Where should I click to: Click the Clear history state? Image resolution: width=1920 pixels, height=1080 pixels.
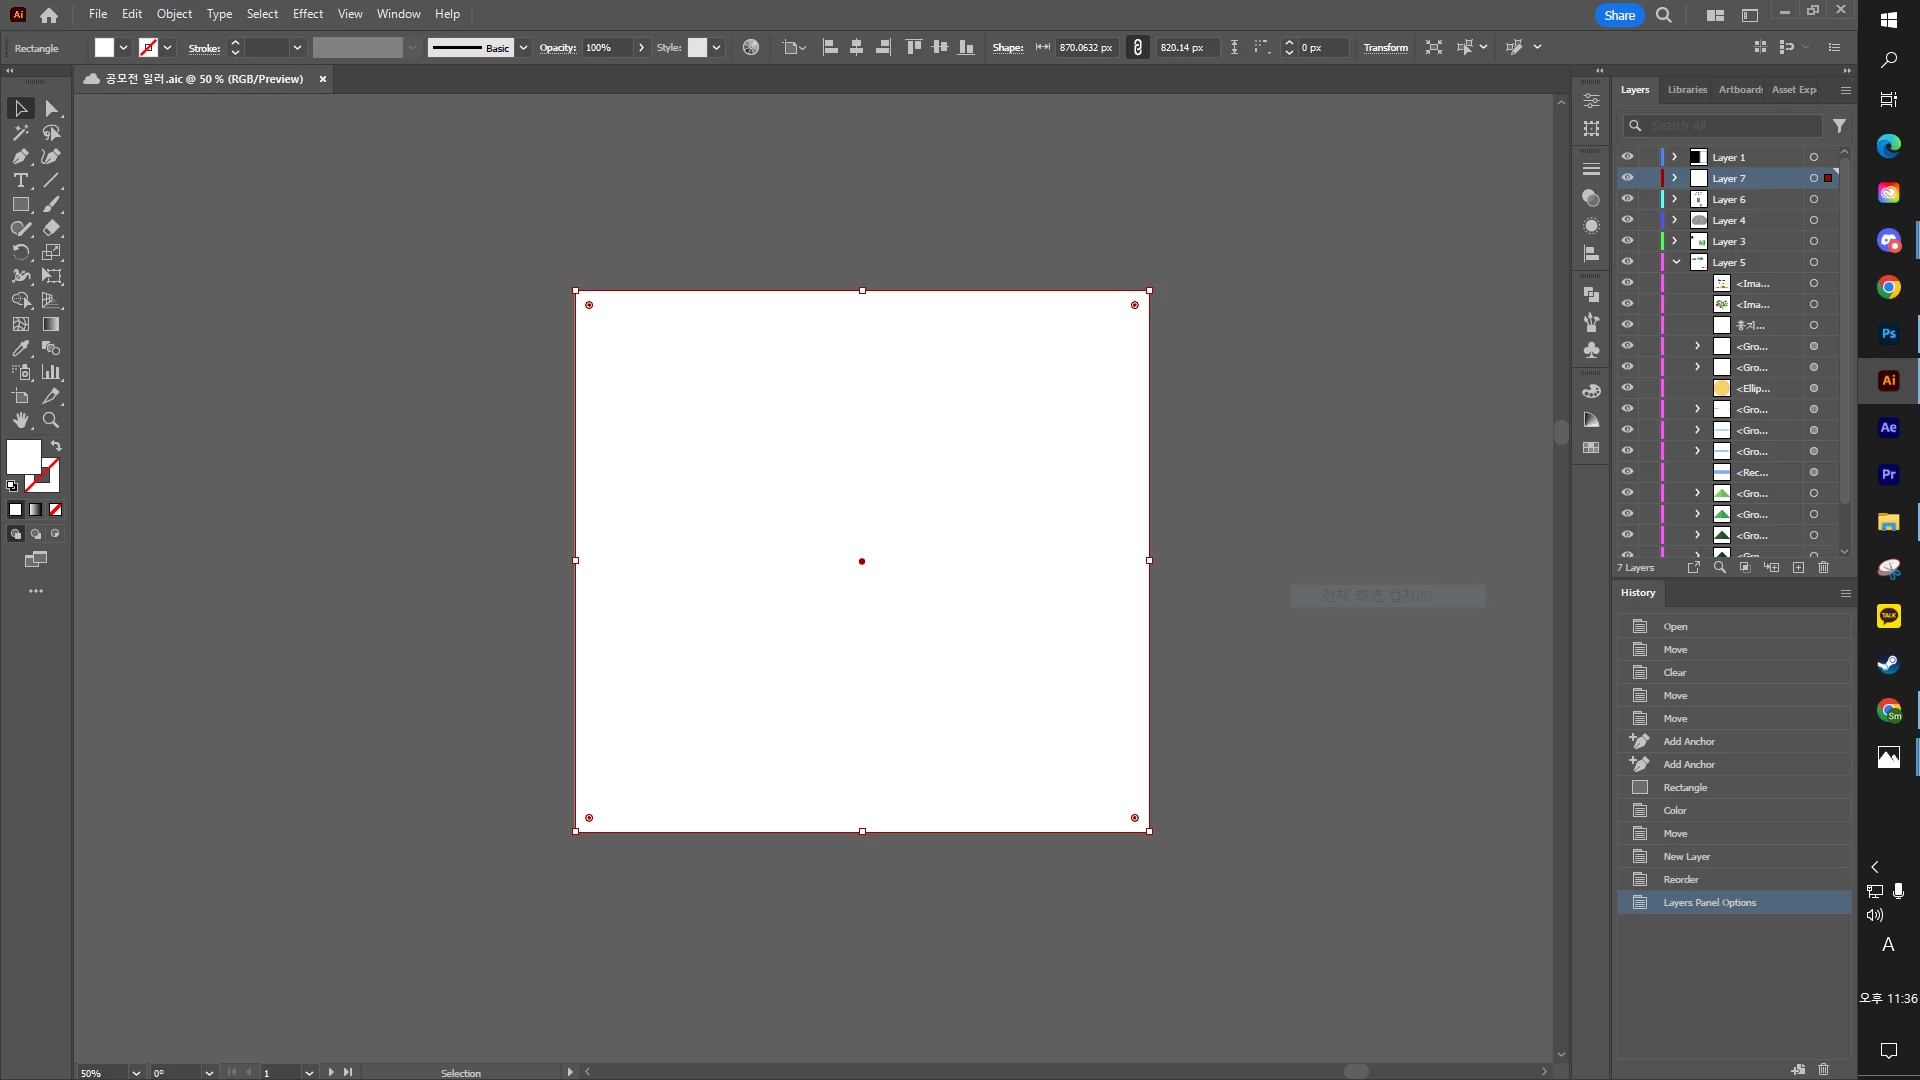click(1675, 673)
